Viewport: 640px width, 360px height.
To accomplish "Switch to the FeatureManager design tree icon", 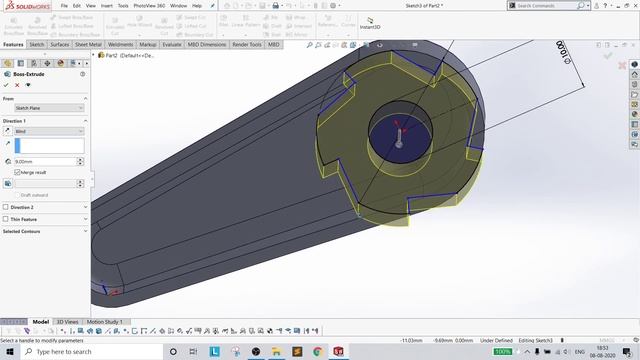I will [7, 63].
